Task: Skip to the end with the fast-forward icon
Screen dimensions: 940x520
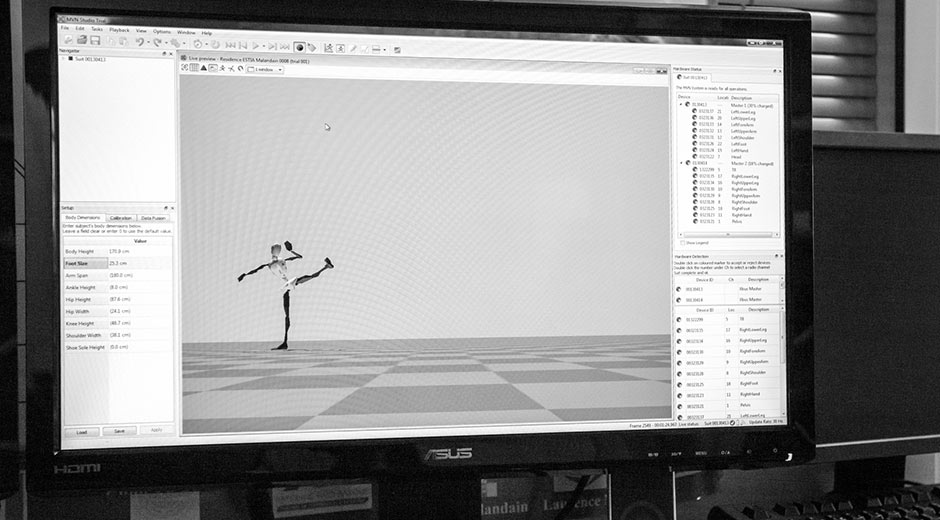Action: (x=284, y=46)
